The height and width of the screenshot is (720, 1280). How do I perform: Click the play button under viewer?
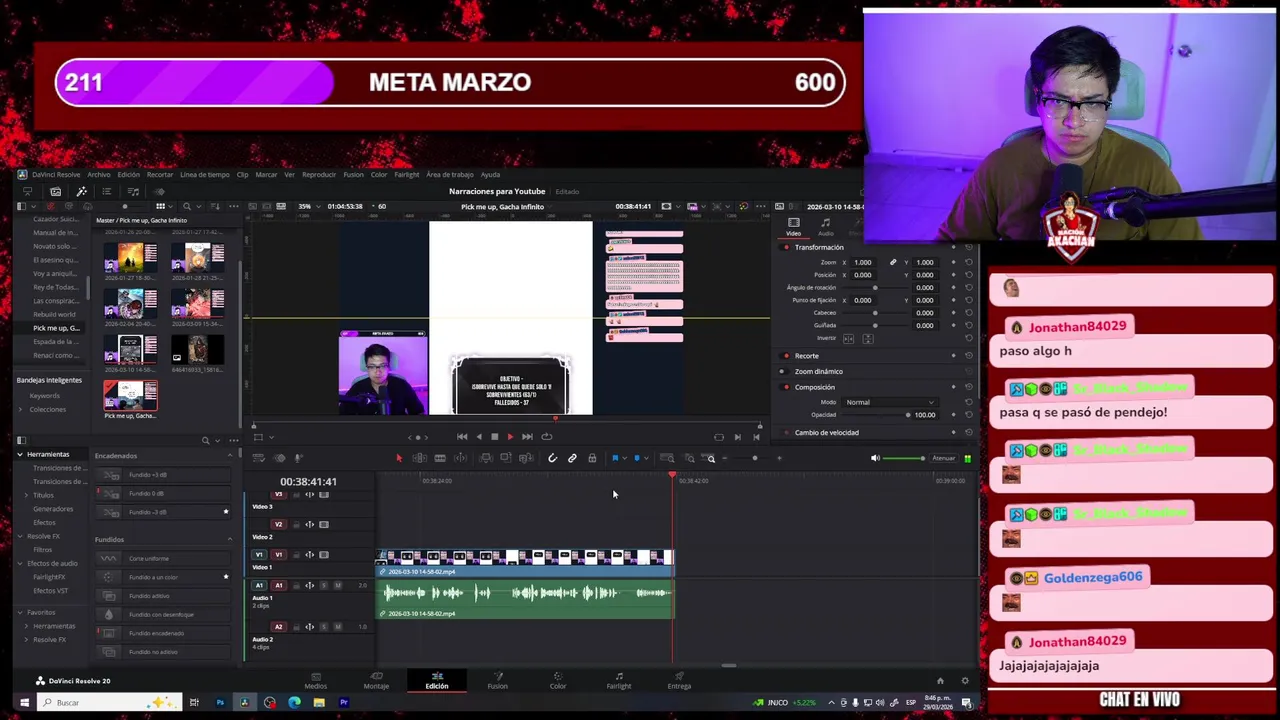coord(509,436)
